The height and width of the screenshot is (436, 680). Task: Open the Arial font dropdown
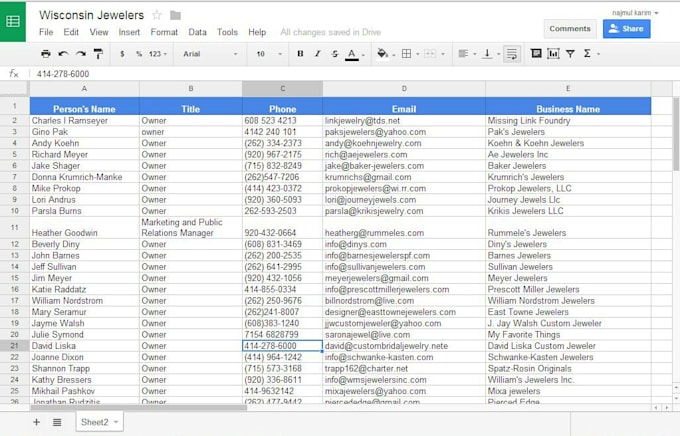pyautogui.click(x=210, y=54)
